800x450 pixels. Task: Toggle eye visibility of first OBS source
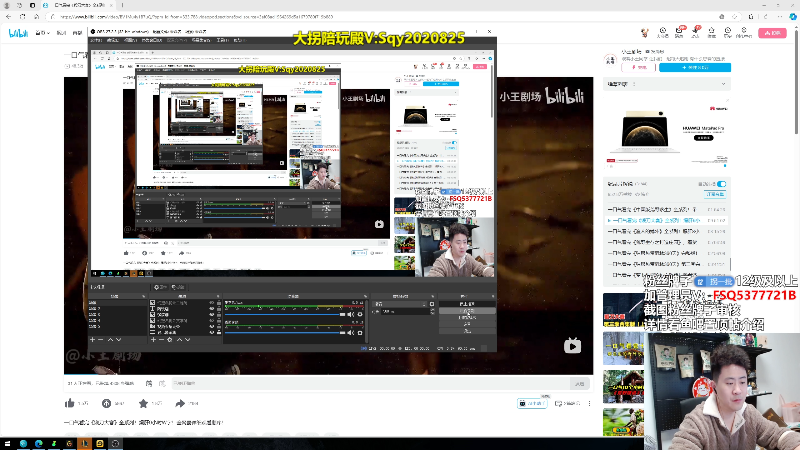(212, 303)
